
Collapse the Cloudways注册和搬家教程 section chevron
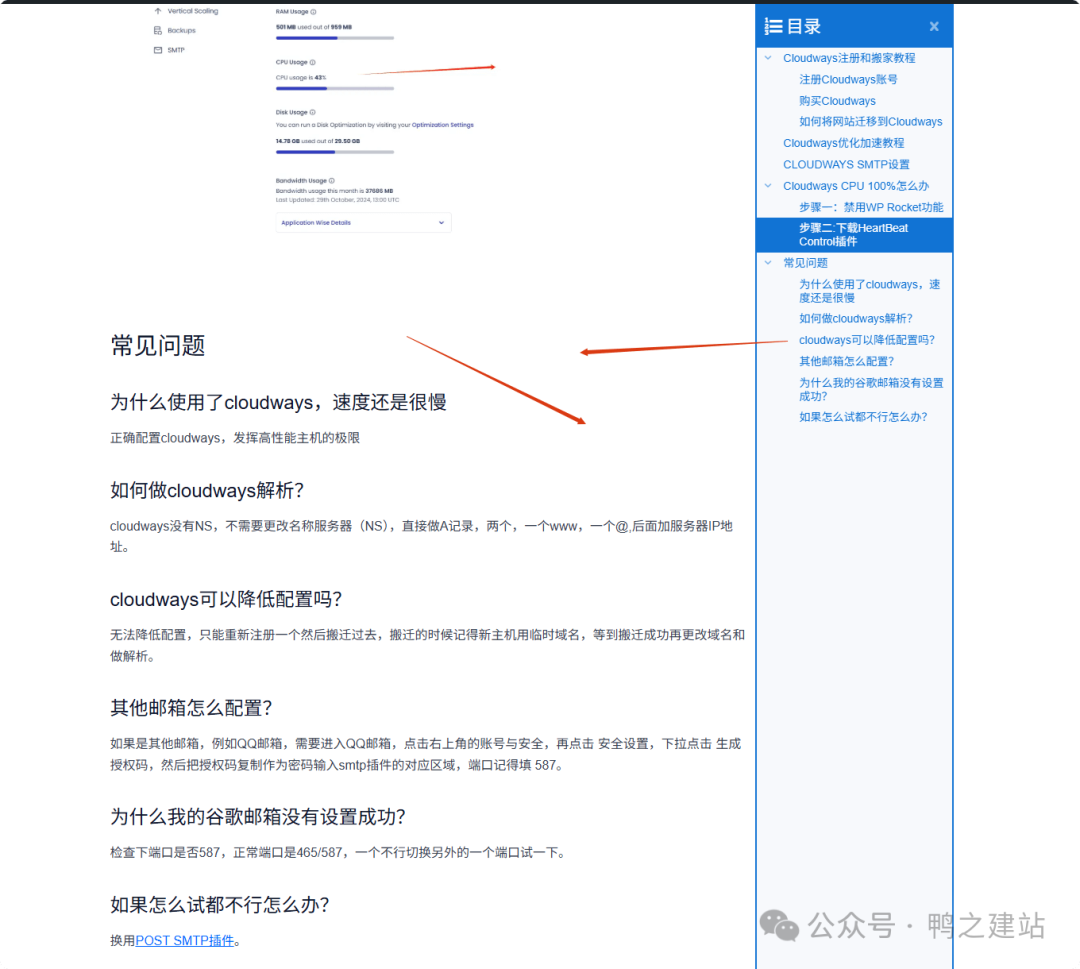[768, 58]
